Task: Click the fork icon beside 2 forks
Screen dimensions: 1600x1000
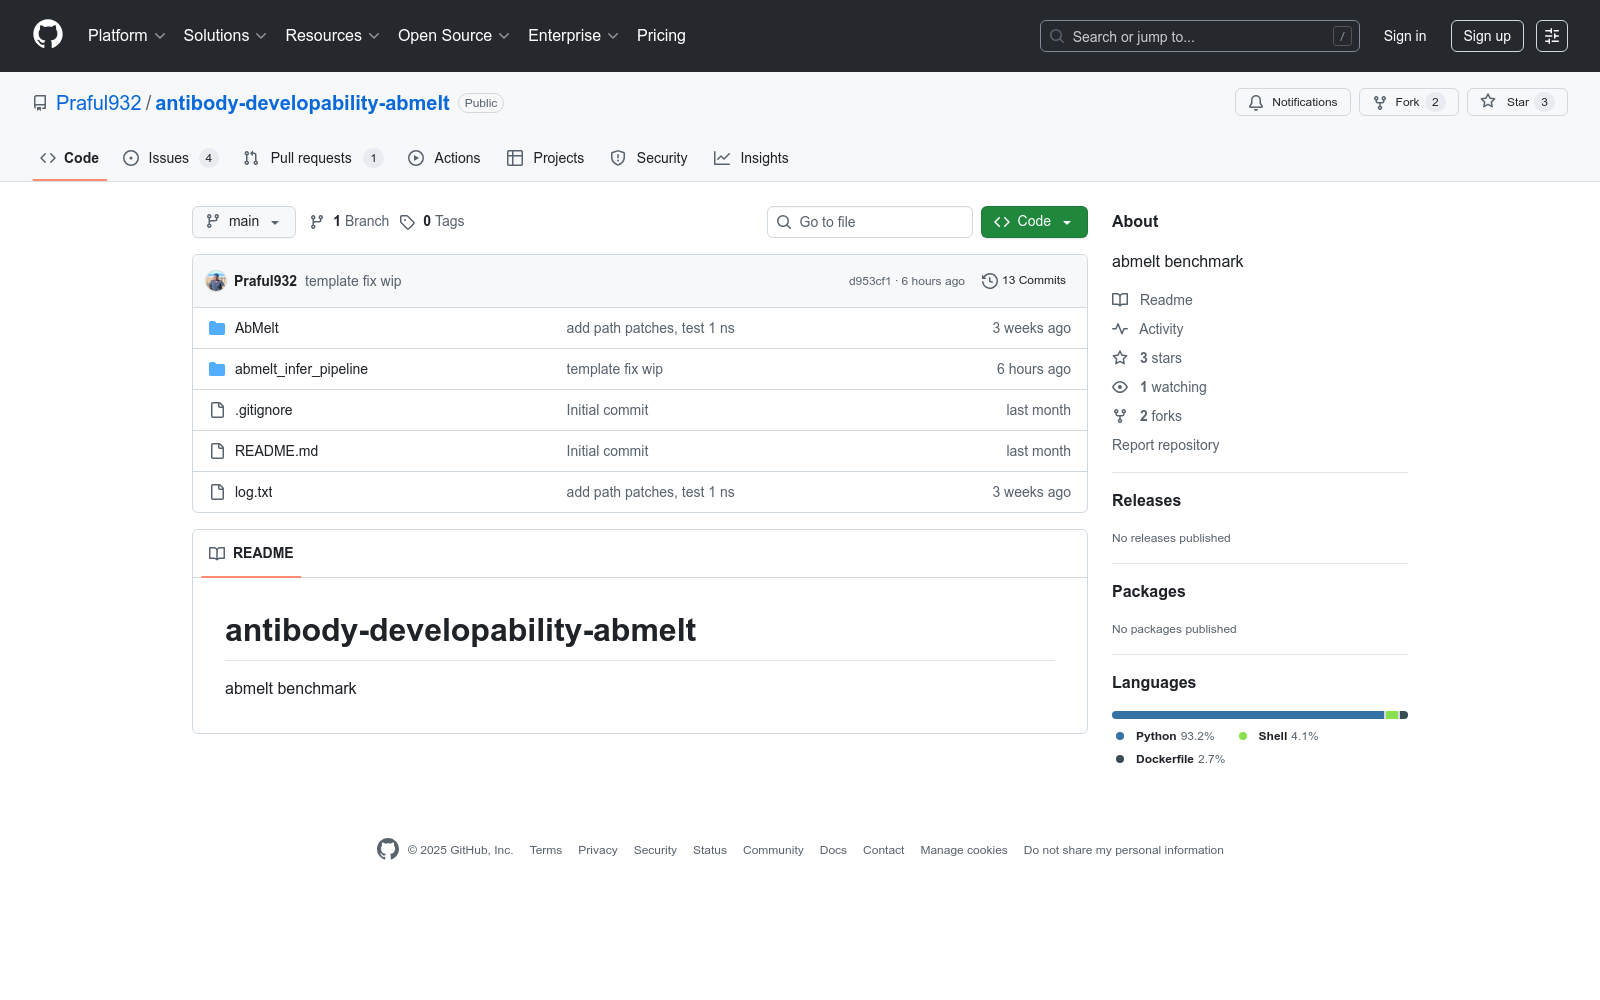Action: (x=1120, y=416)
